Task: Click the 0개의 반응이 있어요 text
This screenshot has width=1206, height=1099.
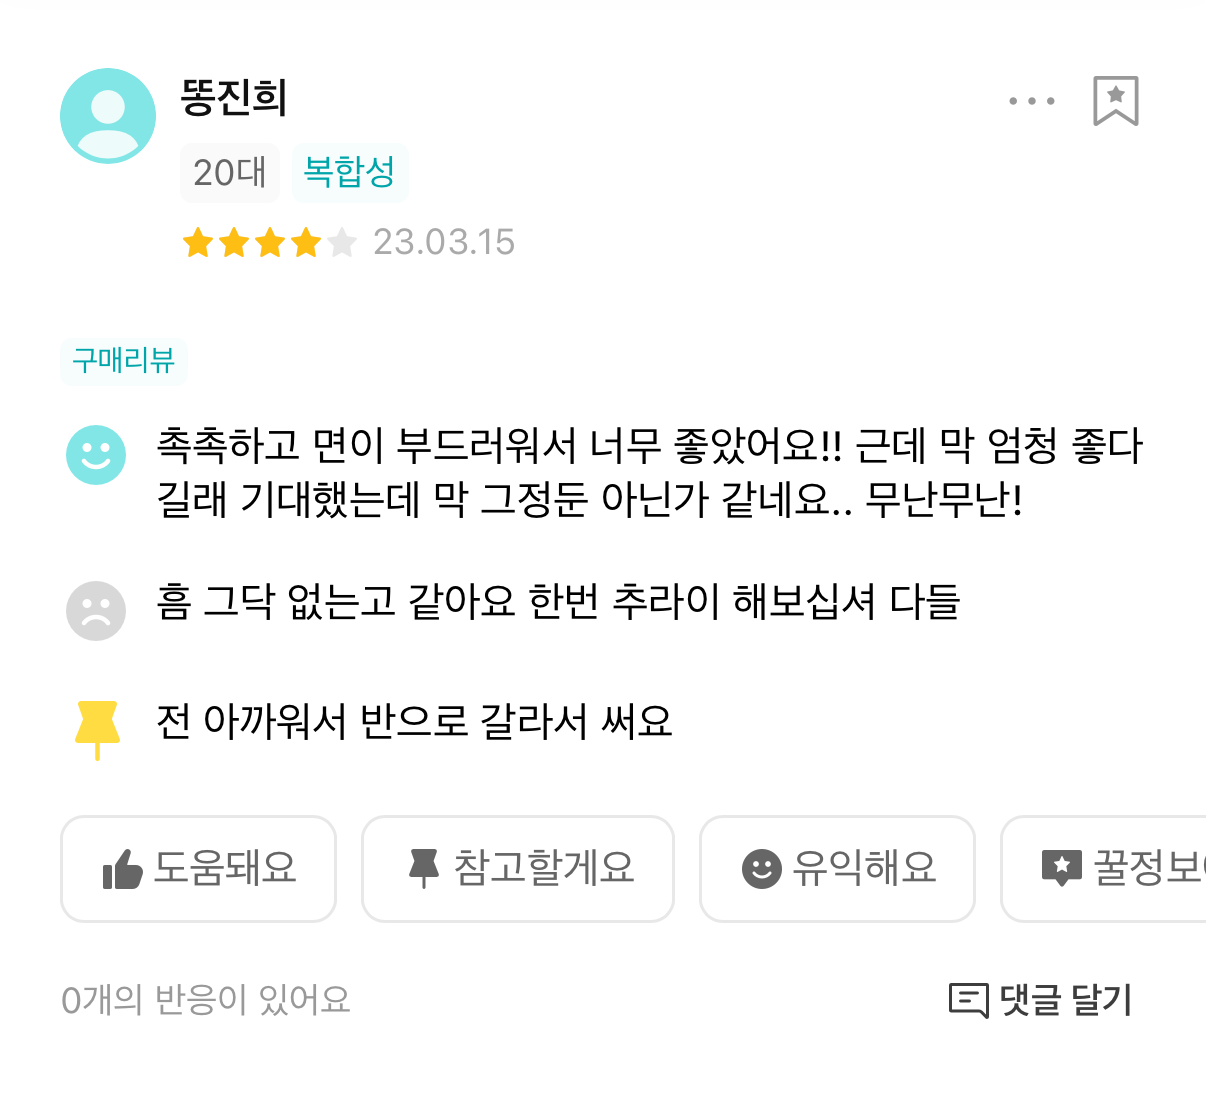Action: (x=206, y=1000)
